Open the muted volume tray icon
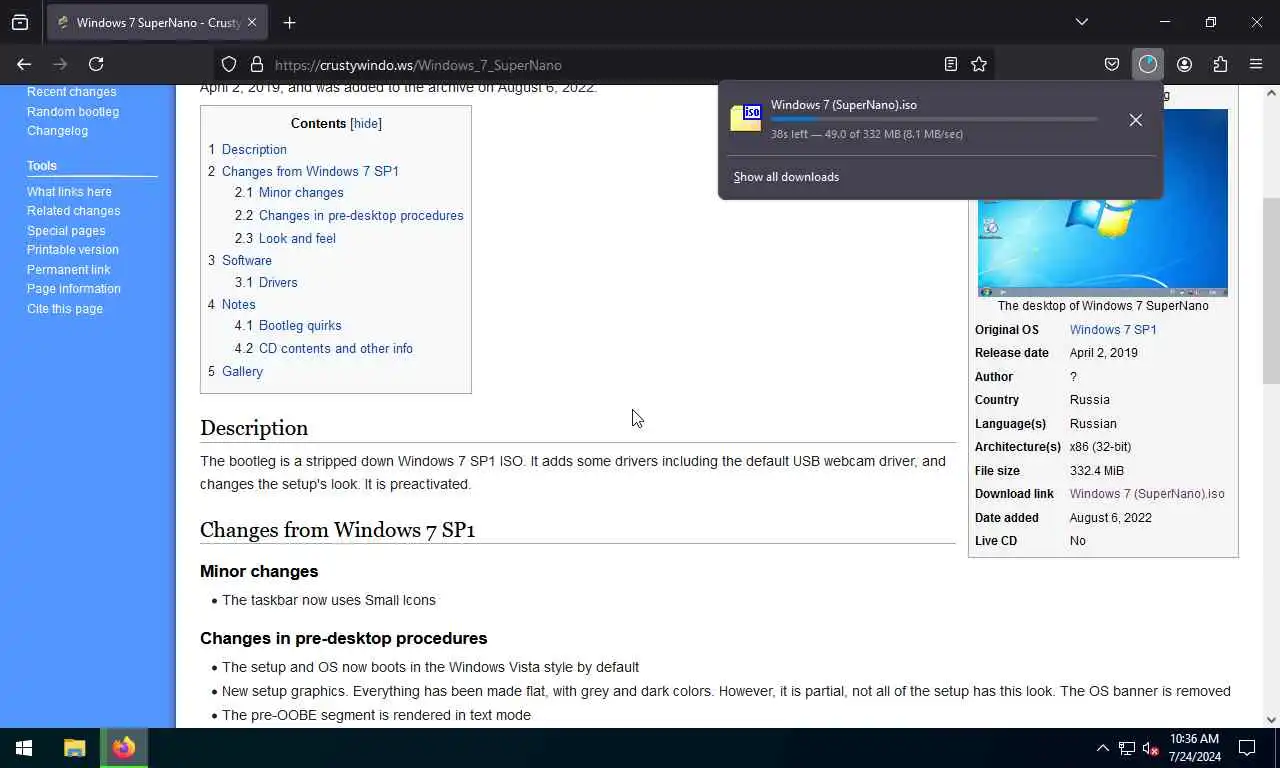 tap(1151, 748)
